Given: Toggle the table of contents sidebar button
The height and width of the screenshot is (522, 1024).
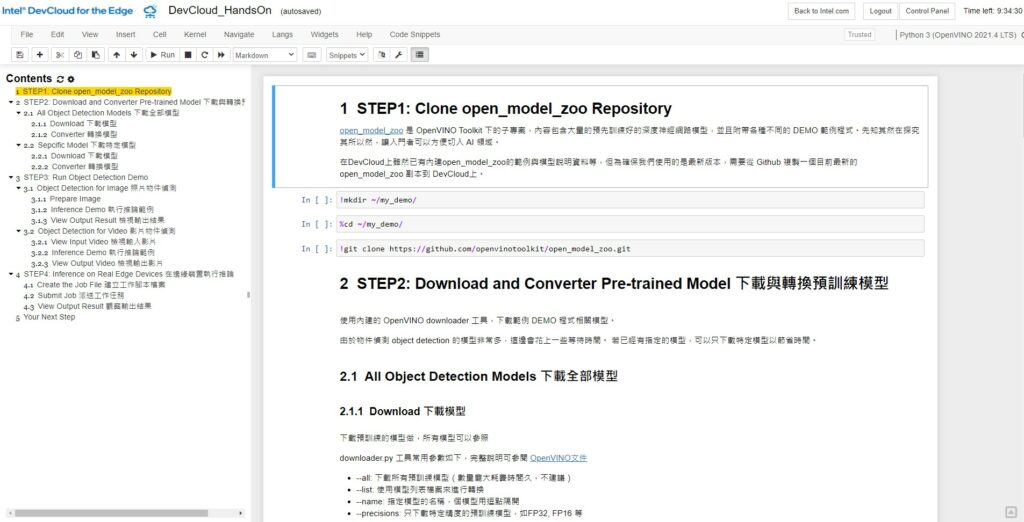Looking at the screenshot, I should pyautogui.click(x=419, y=55).
